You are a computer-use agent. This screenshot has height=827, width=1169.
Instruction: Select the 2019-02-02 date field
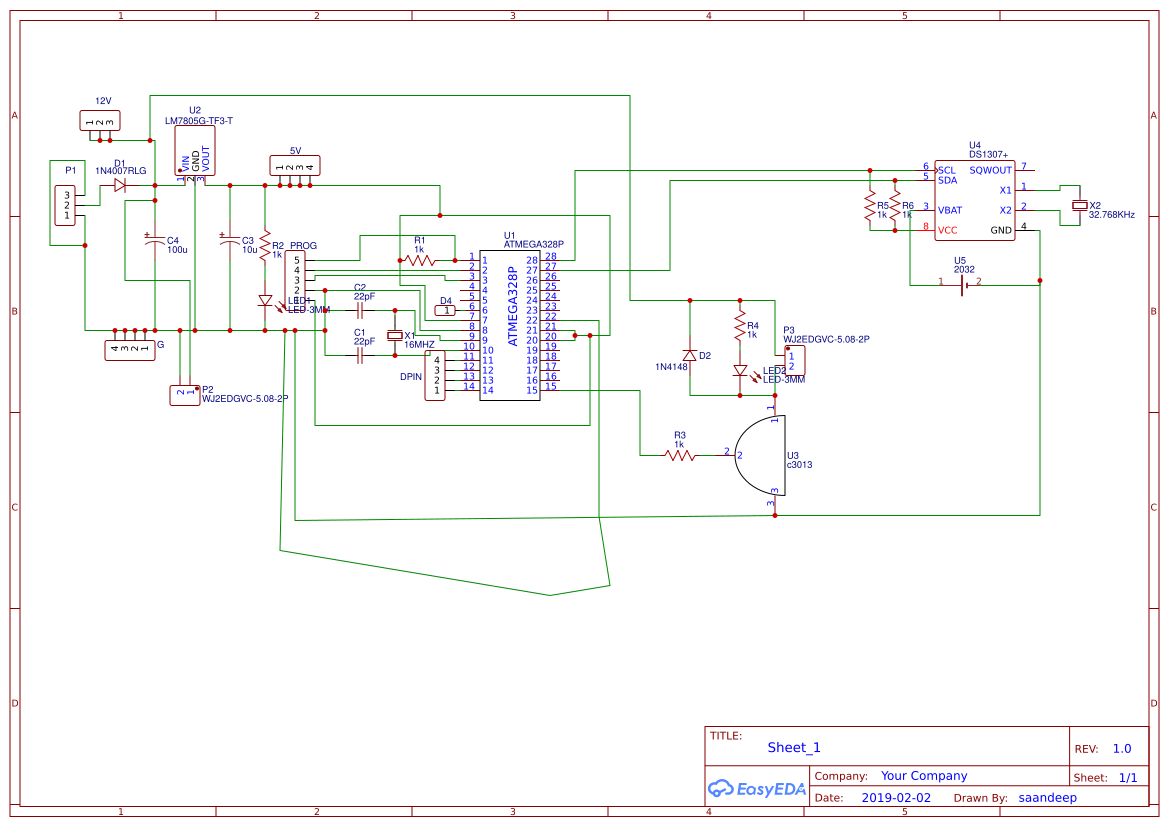point(897,797)
